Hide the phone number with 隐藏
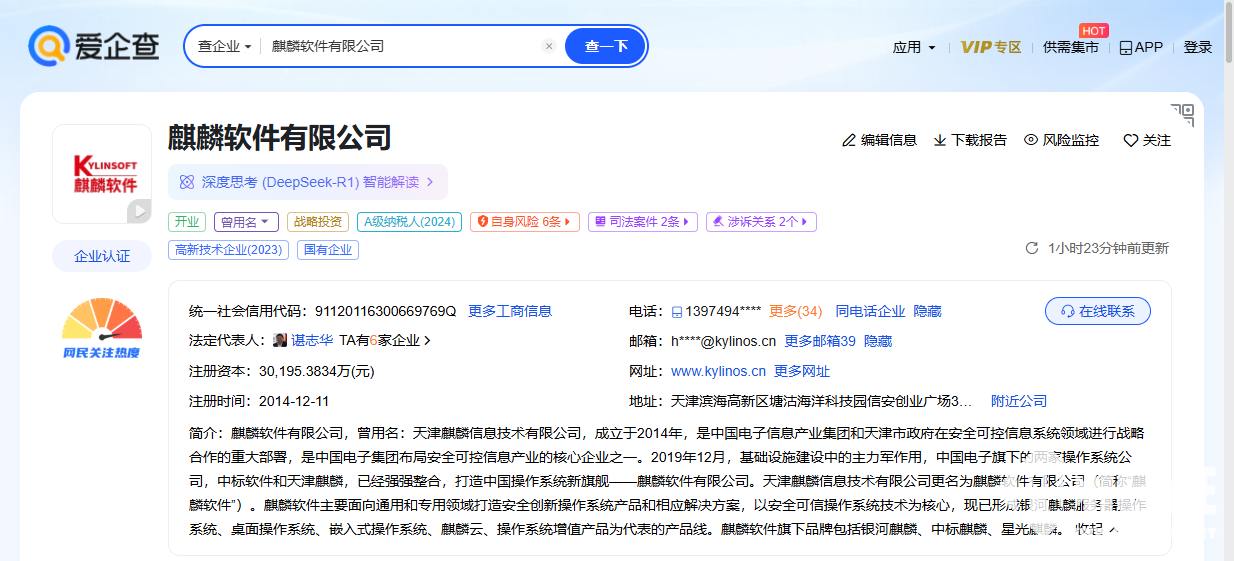Image resolution: width=1234 pixels, height=561 pixels. coord(927,311)
